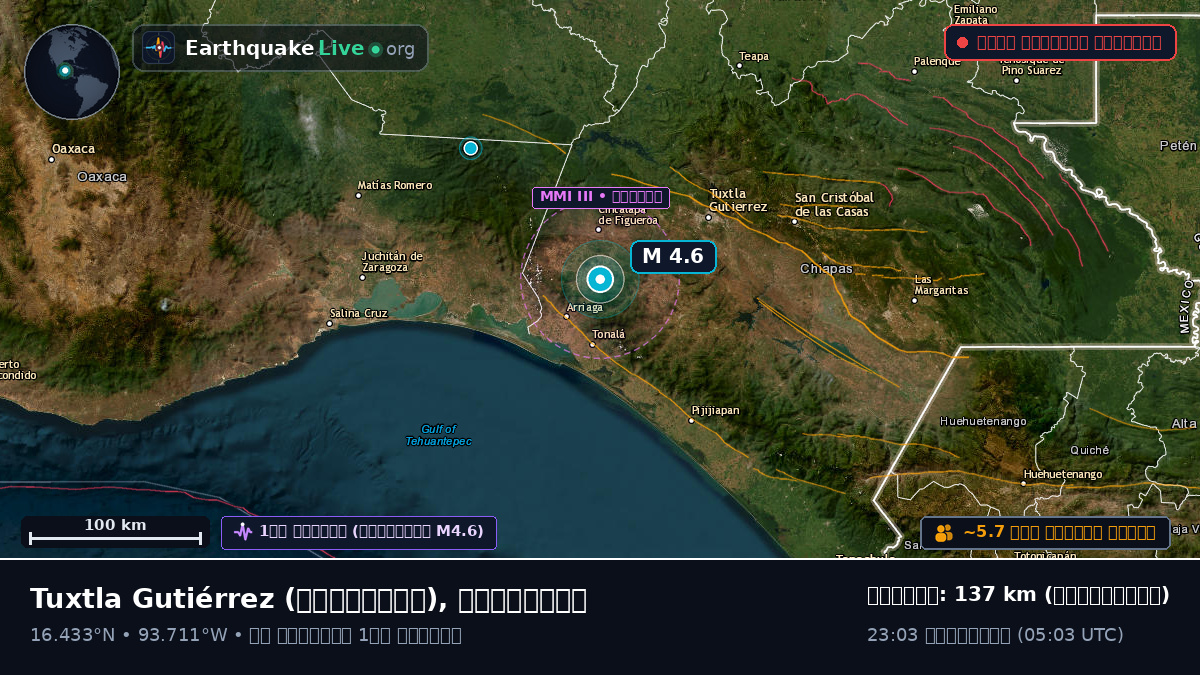Screen dimensions: 1200x675
Task: Open the EarthquakeLive.org title link
Action: (x=300, y=48)
